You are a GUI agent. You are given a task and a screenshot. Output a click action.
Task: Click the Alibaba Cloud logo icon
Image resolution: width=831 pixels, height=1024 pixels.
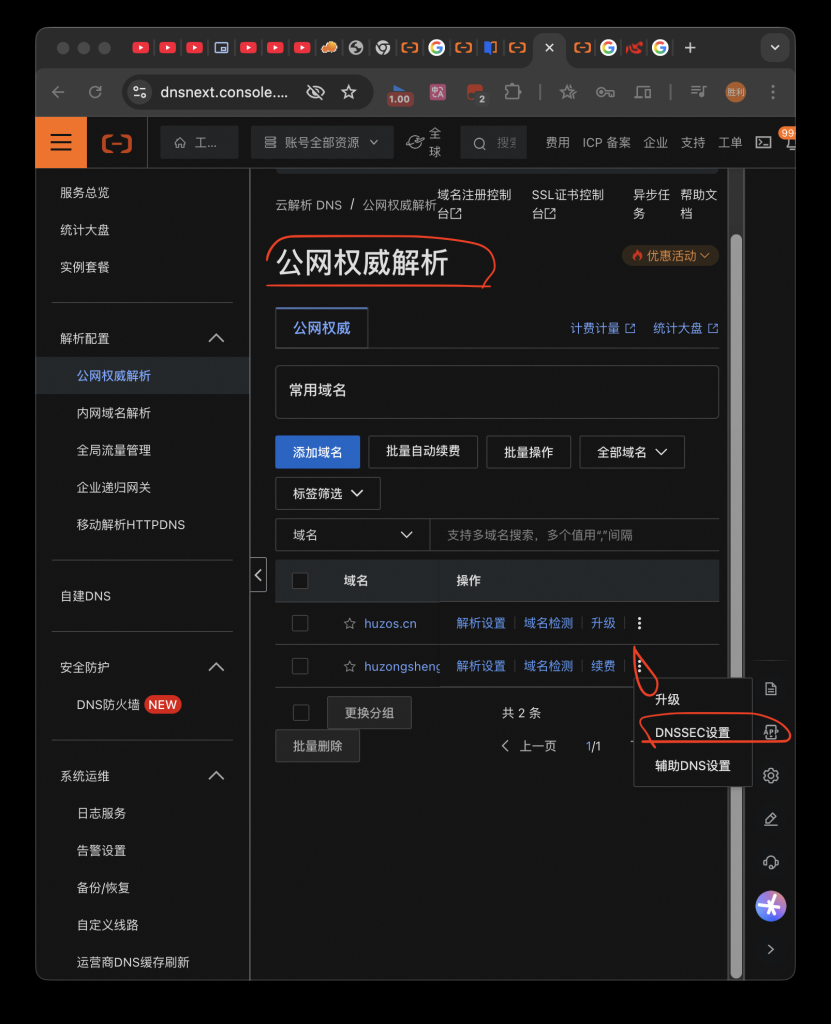[117, 143]
